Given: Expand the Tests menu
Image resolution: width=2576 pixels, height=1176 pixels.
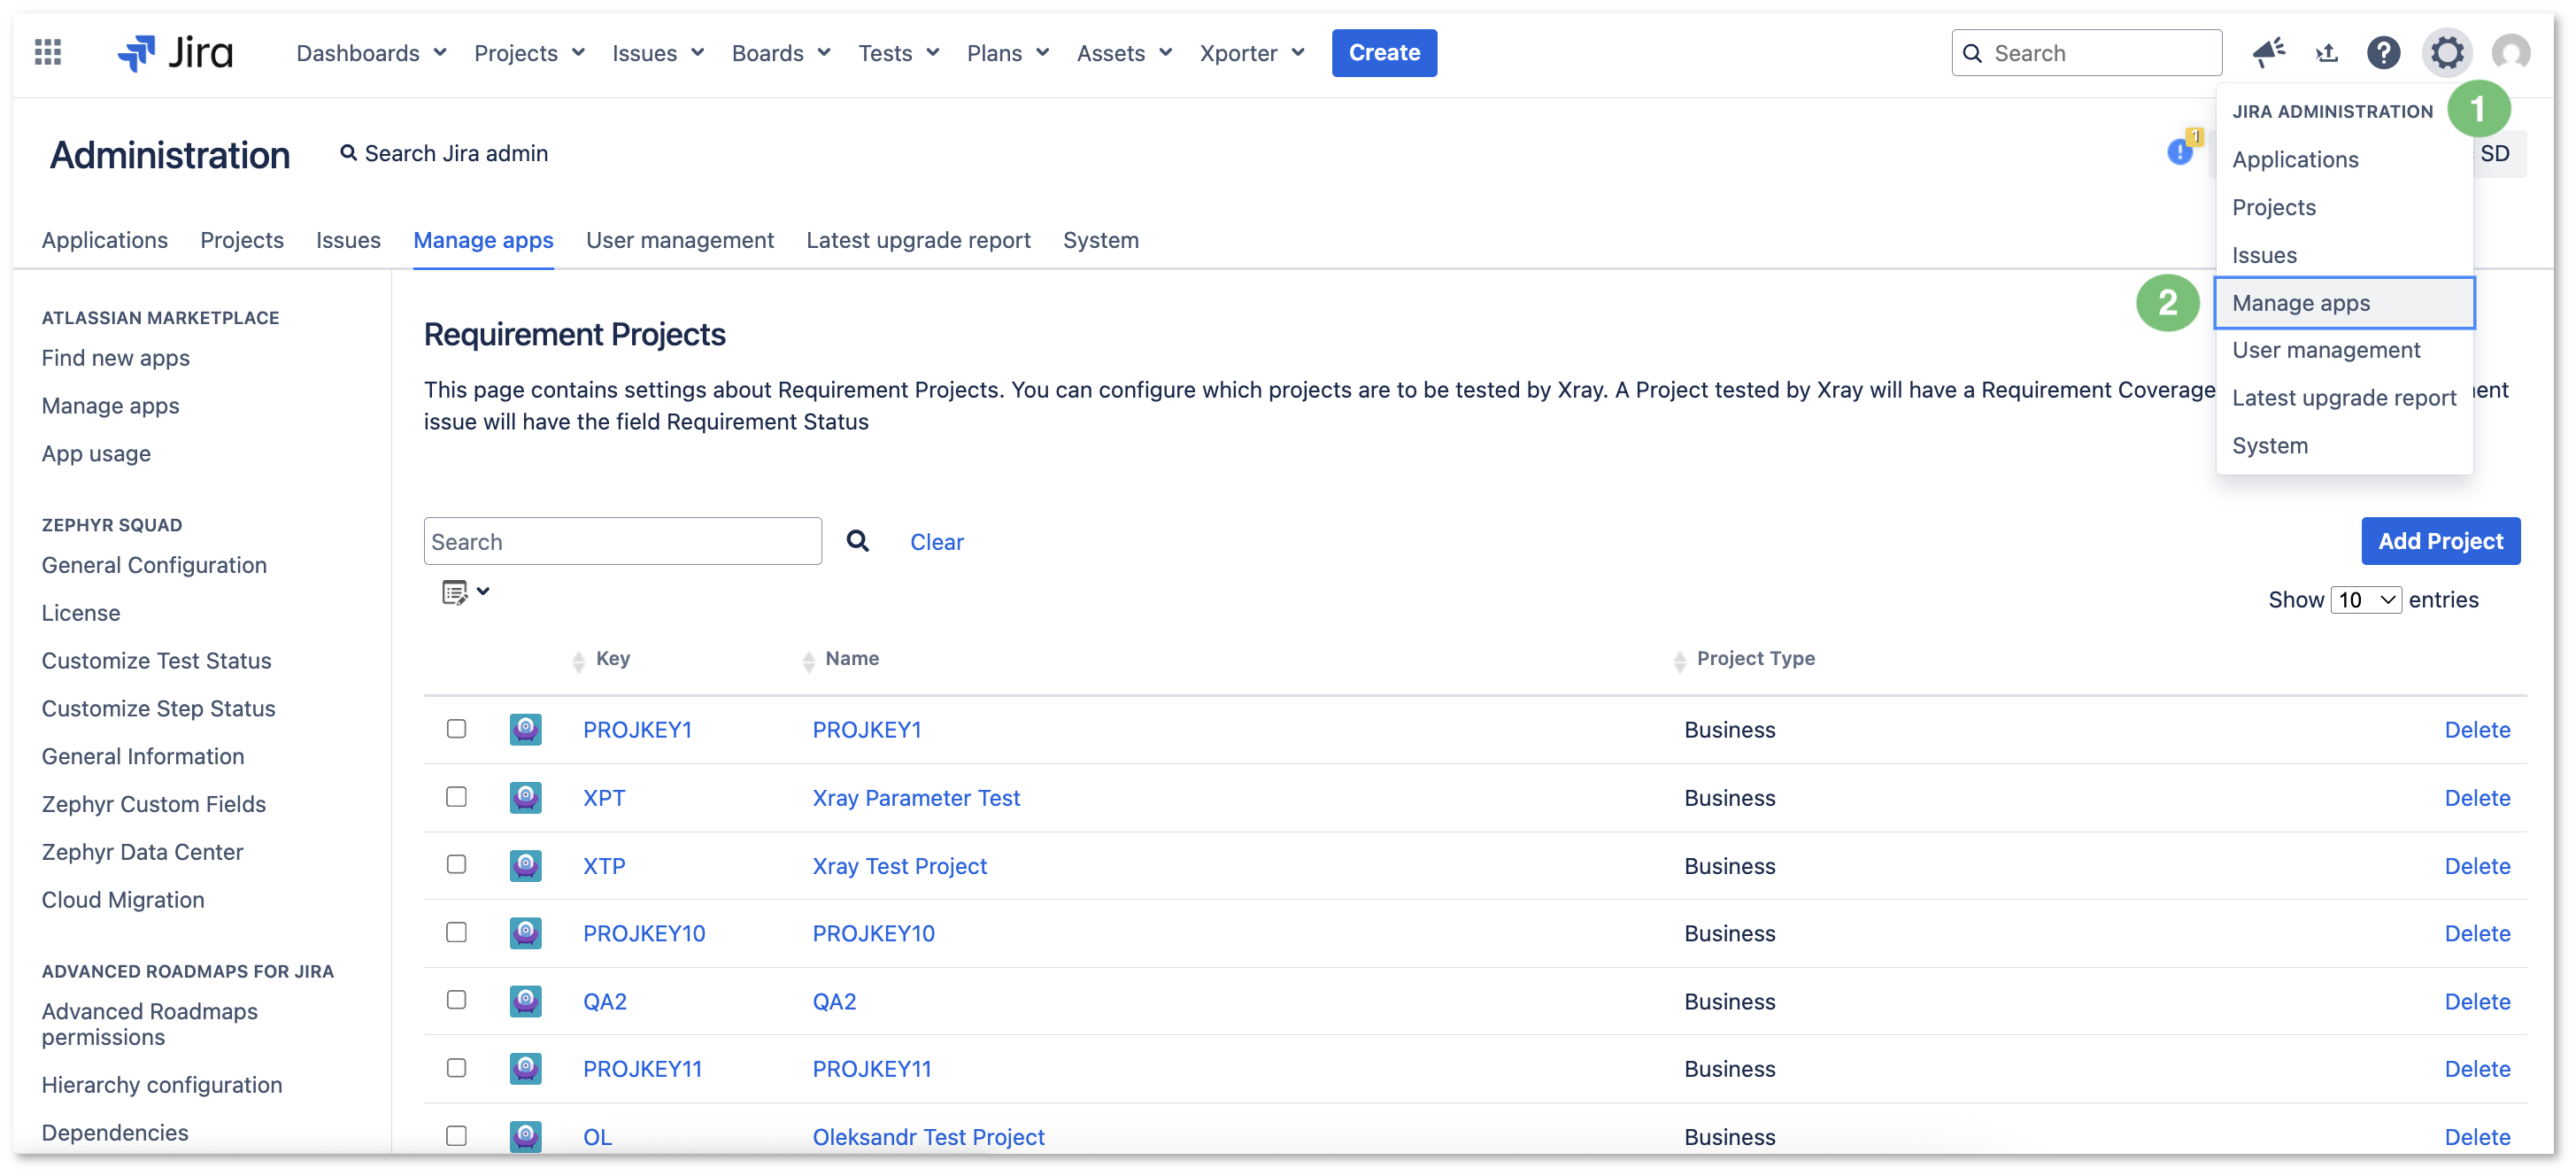Looking at the screenshot, I should (899, 53).
